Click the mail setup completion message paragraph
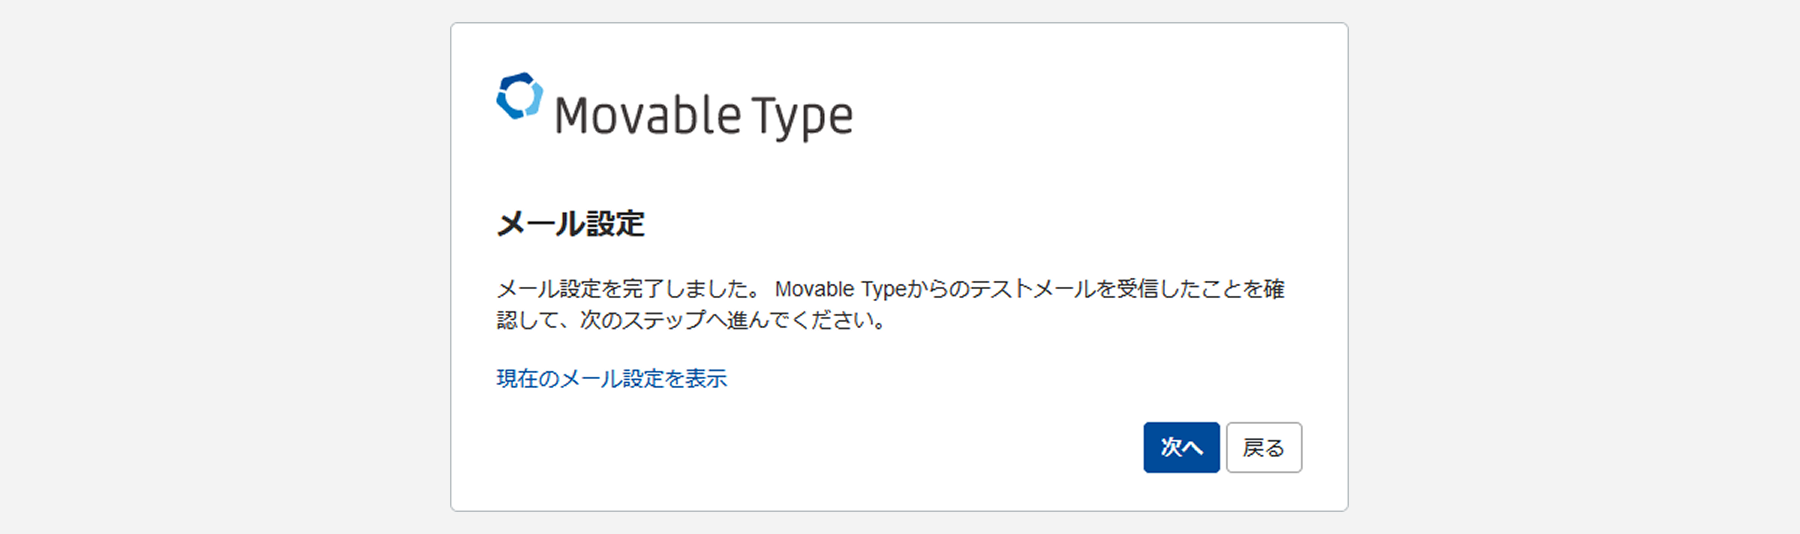Viewport: 1800px width, 534px height. (890, 304)
